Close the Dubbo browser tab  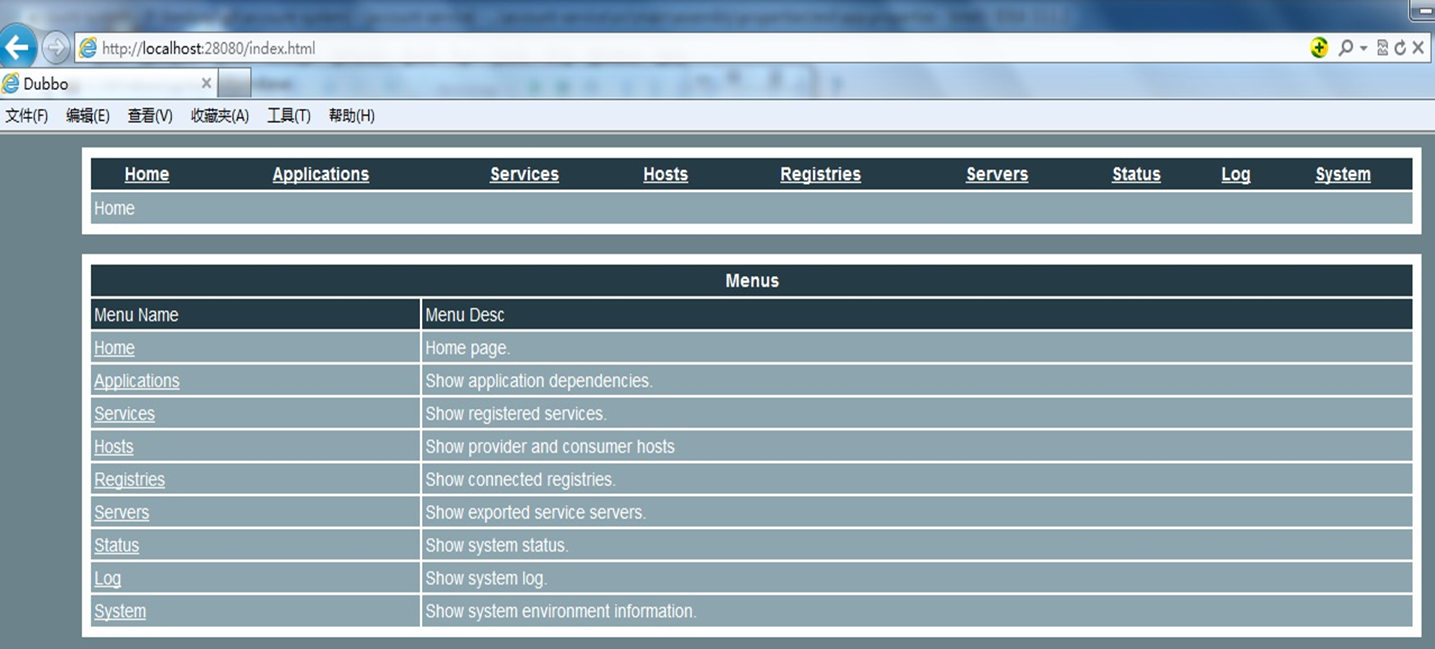[206, 83]
